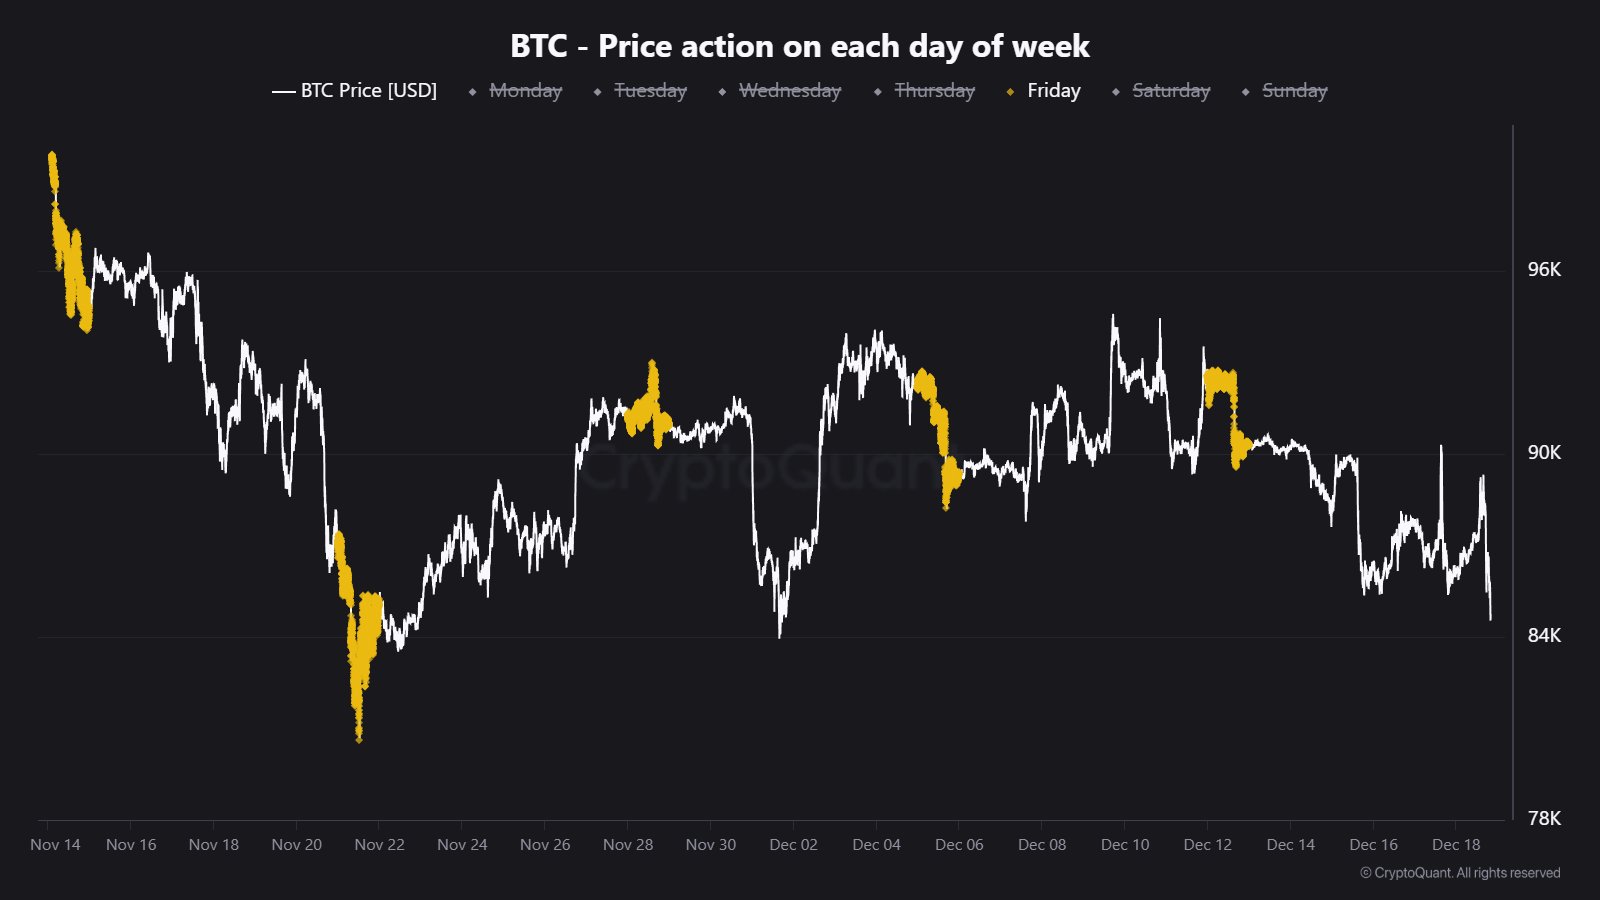The height and width of the screenshot is (900, 1600).
Task: Click the lowest yellow Friday dip near Nov 21
Action: (x=358, y=735)
